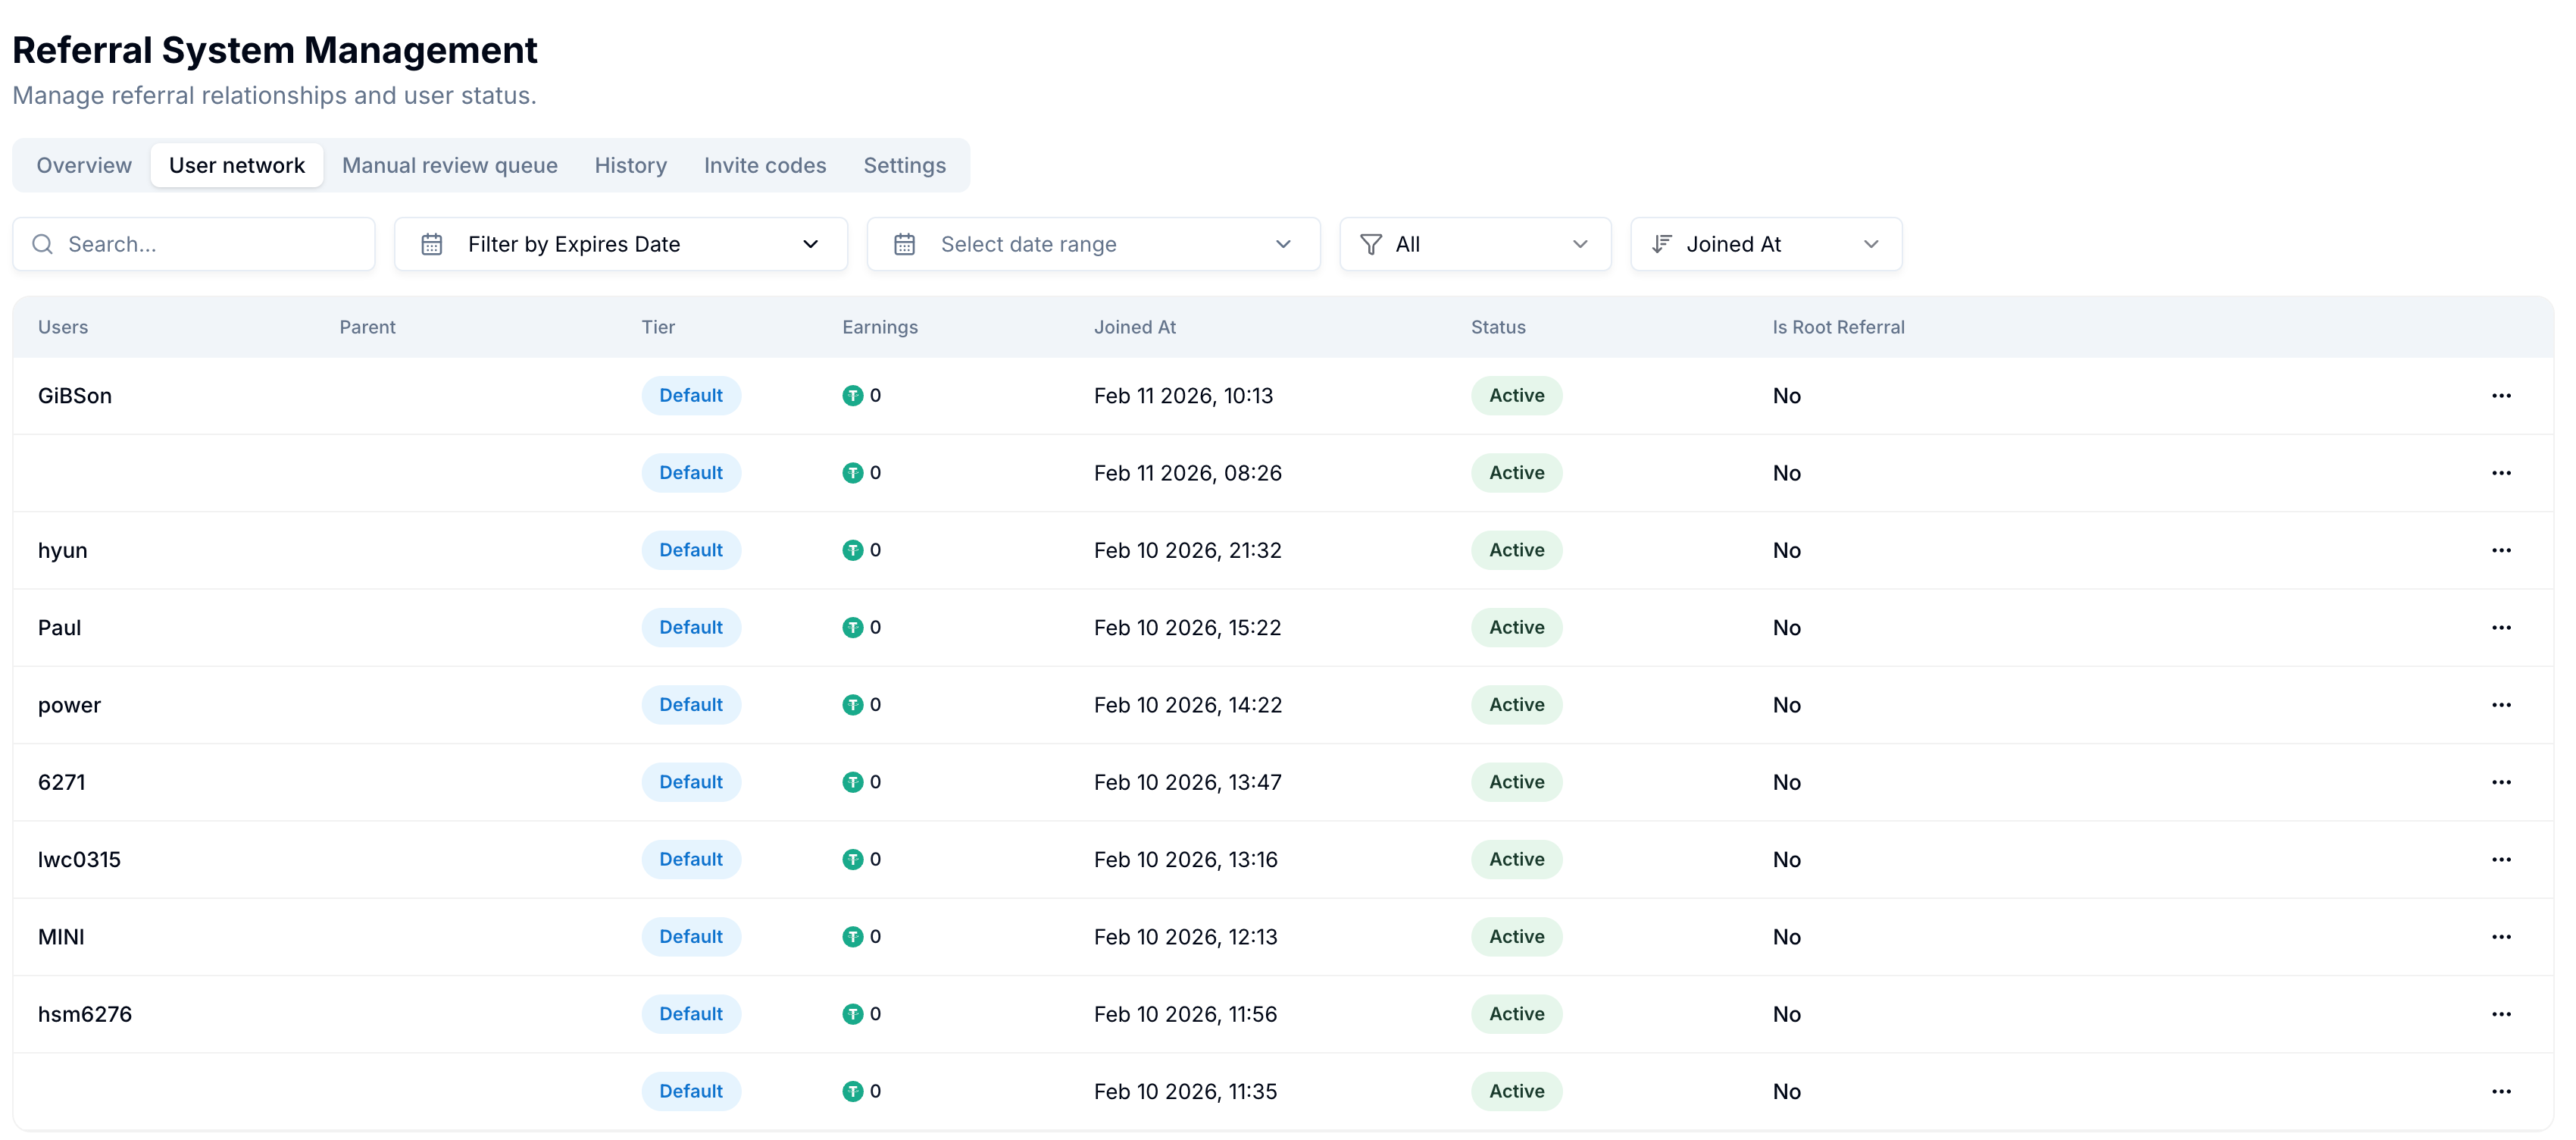
Task: Click the green coin icon in power's earnings
Action: click(853, 704)
